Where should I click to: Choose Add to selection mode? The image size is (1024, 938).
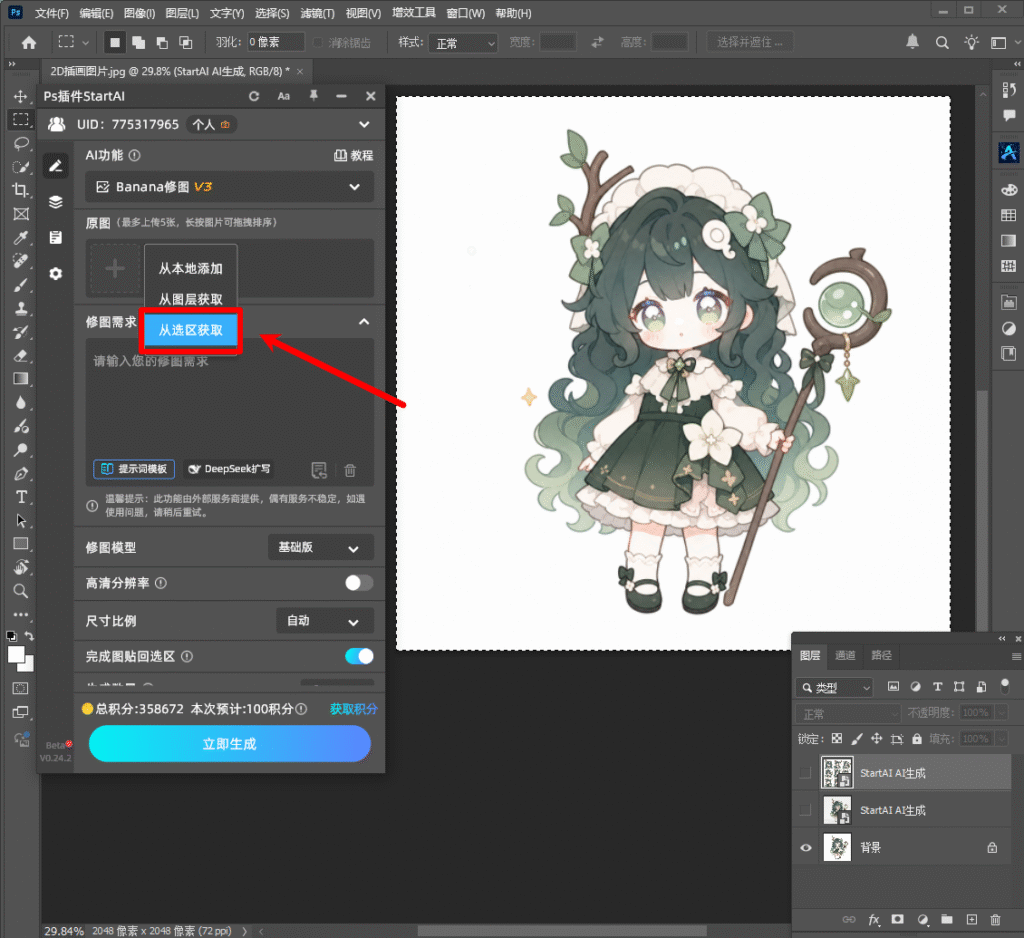click(x=138, y=43)
